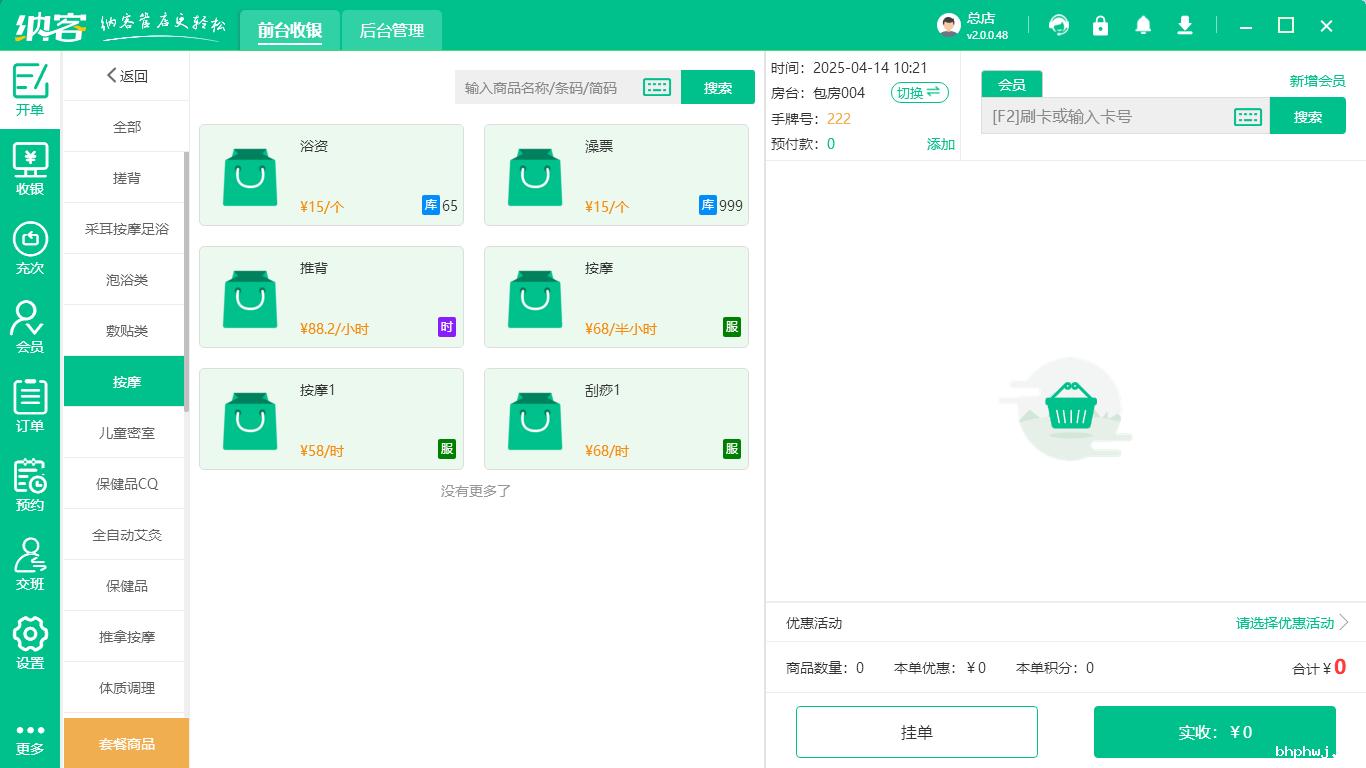Select the 儿童密室 category
This screenshot has height=768, width=1366.
coord(127,433)
